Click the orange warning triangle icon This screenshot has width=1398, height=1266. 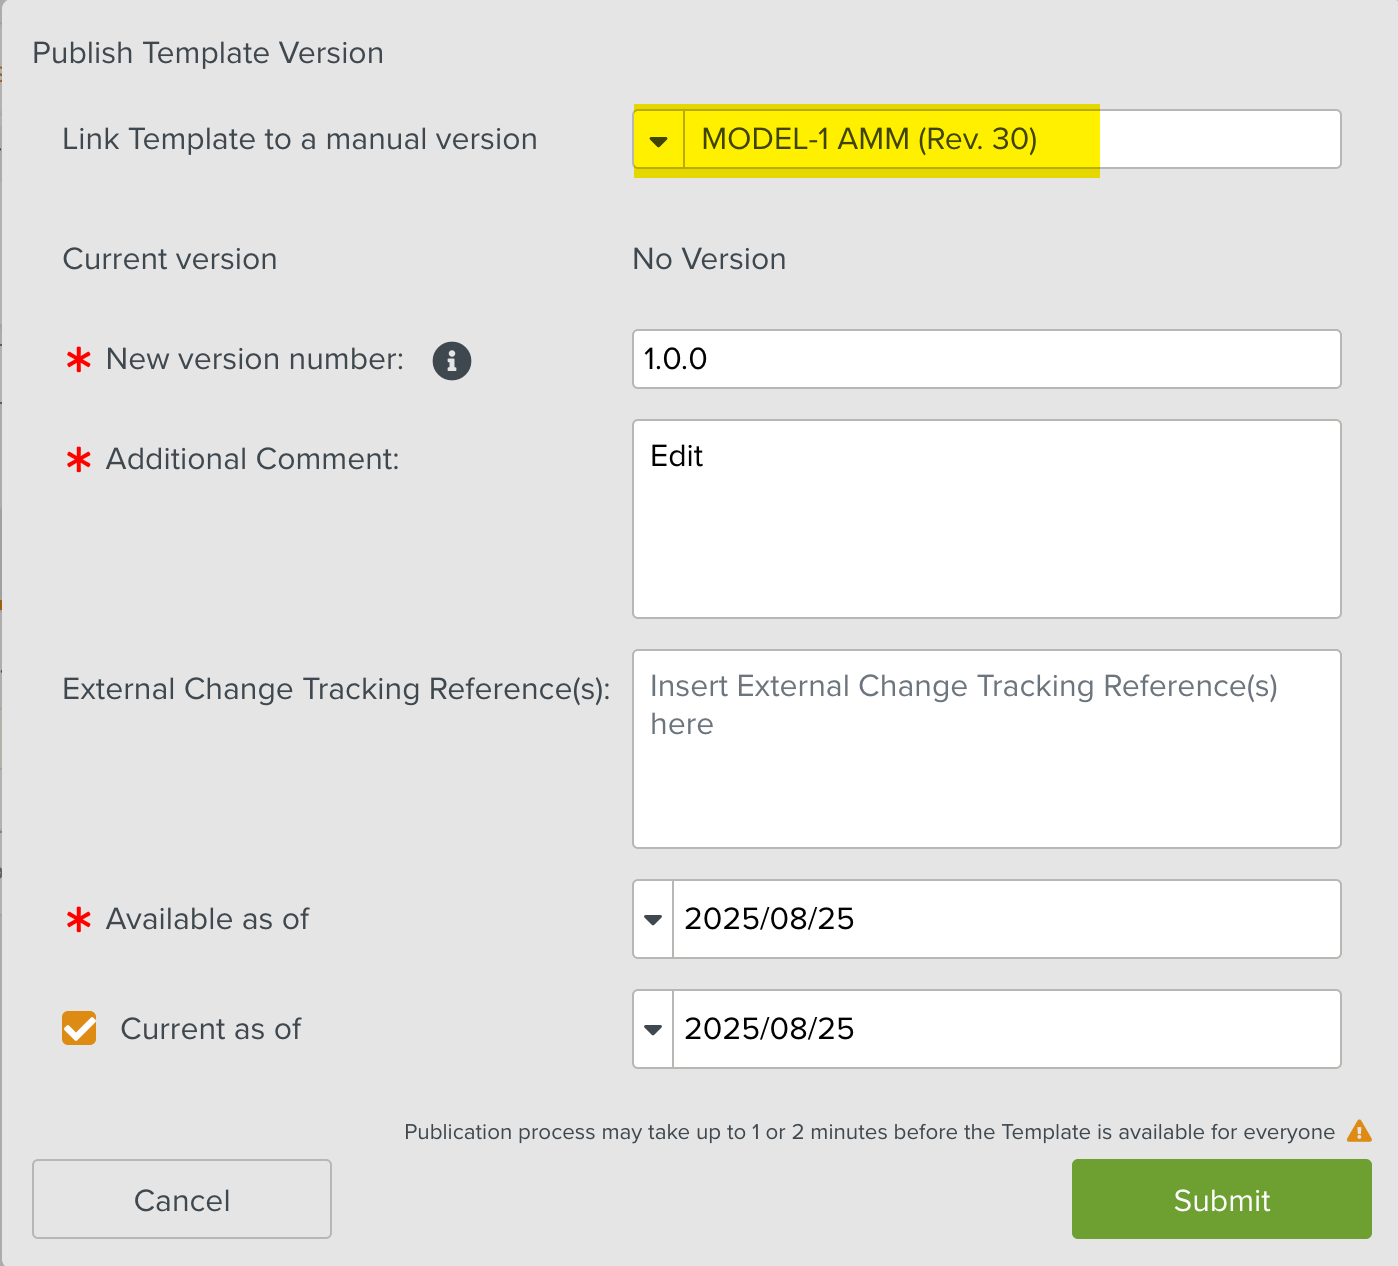(1359, 1131)
